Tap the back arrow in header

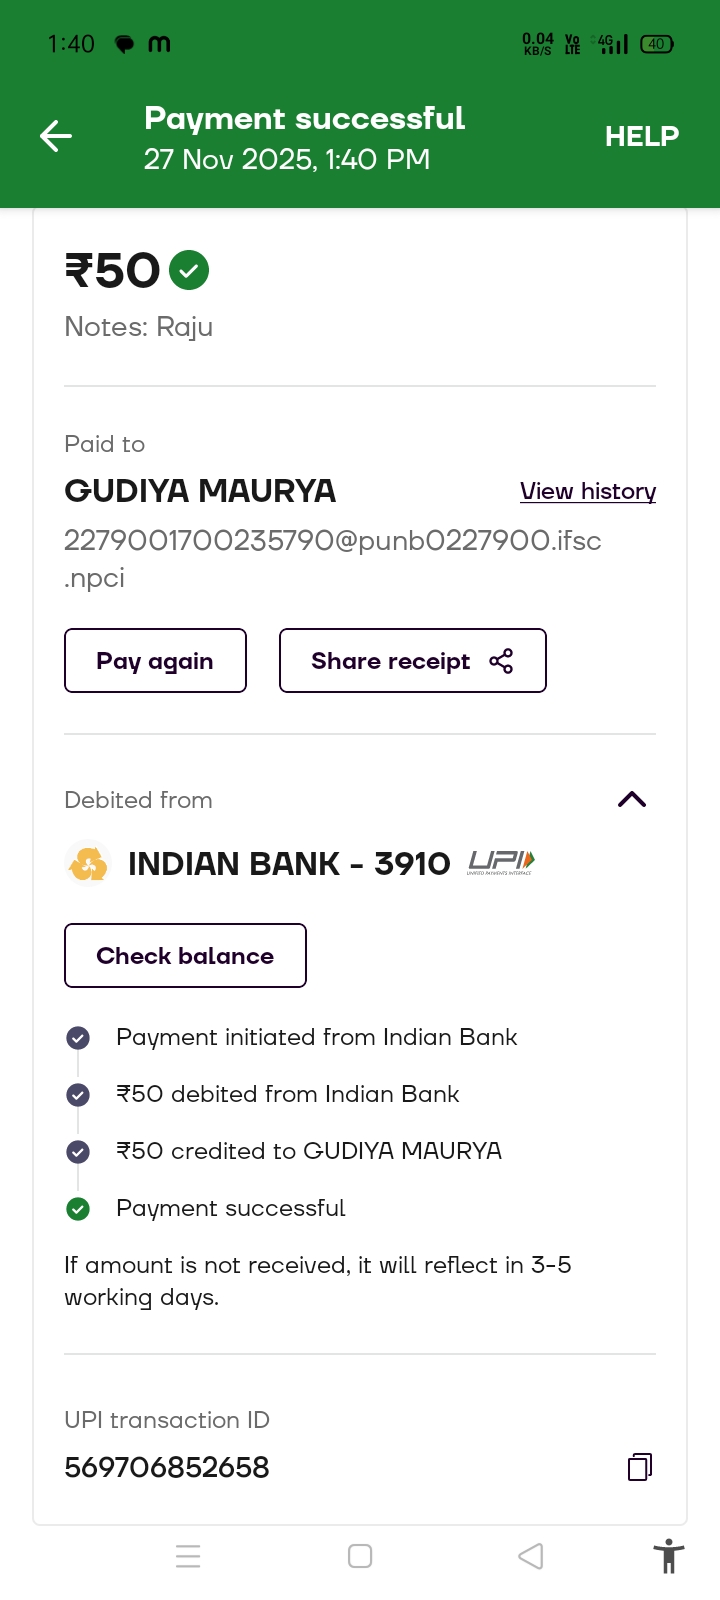click(56, 136)
